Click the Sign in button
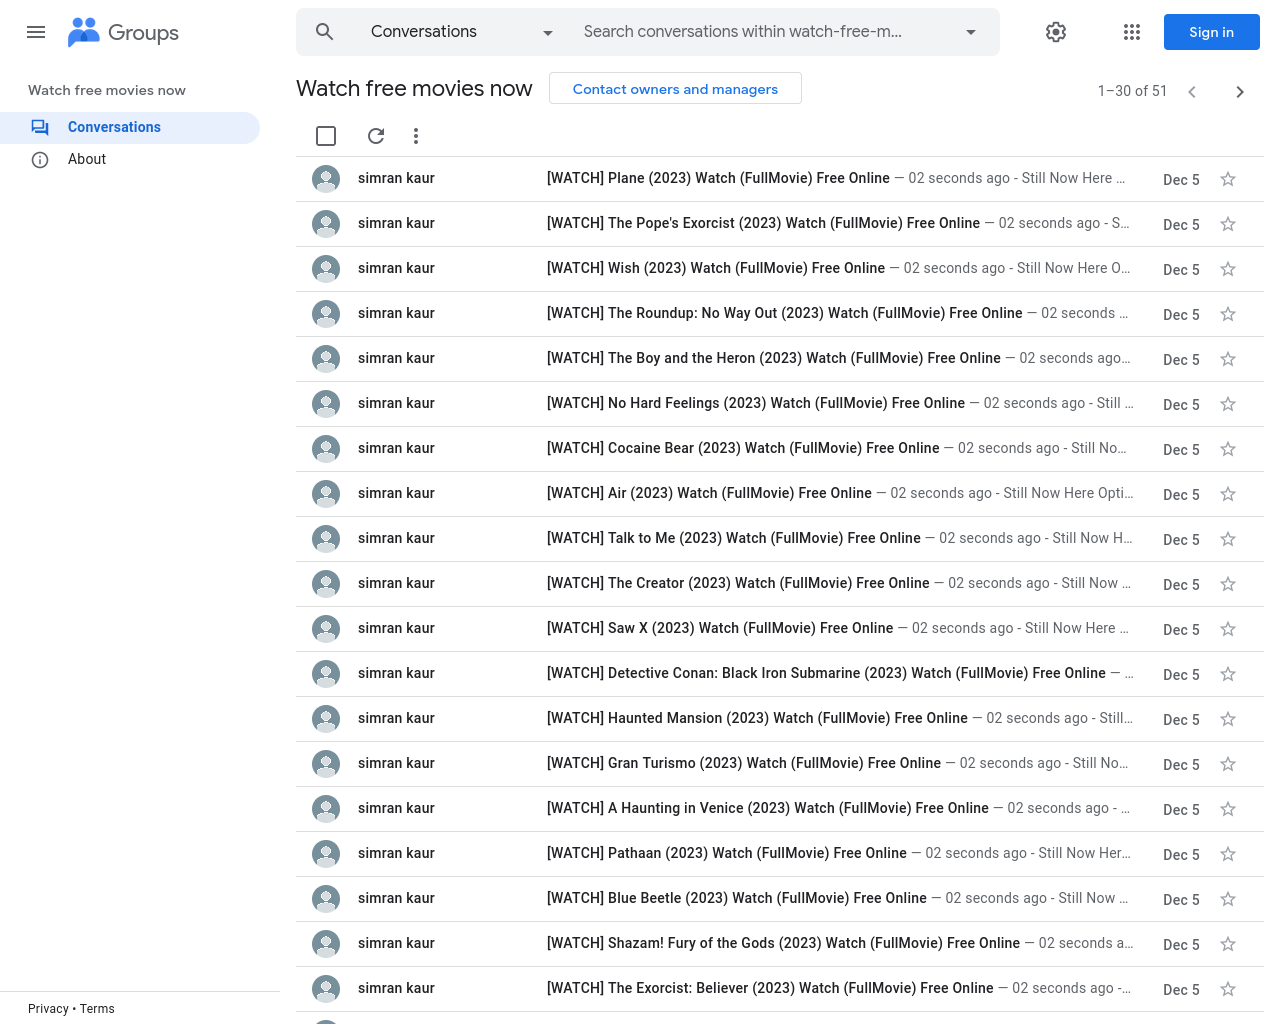1280x1024 pixels. [x=1210, y=32]
